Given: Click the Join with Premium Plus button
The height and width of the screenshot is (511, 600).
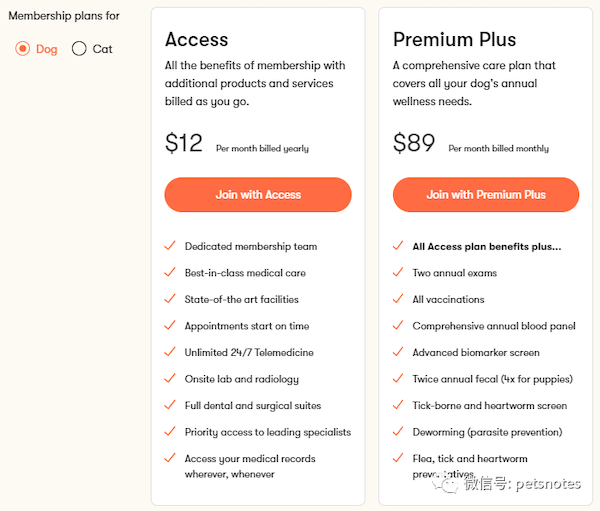Looking at the screenshot, I should point(486,194).
